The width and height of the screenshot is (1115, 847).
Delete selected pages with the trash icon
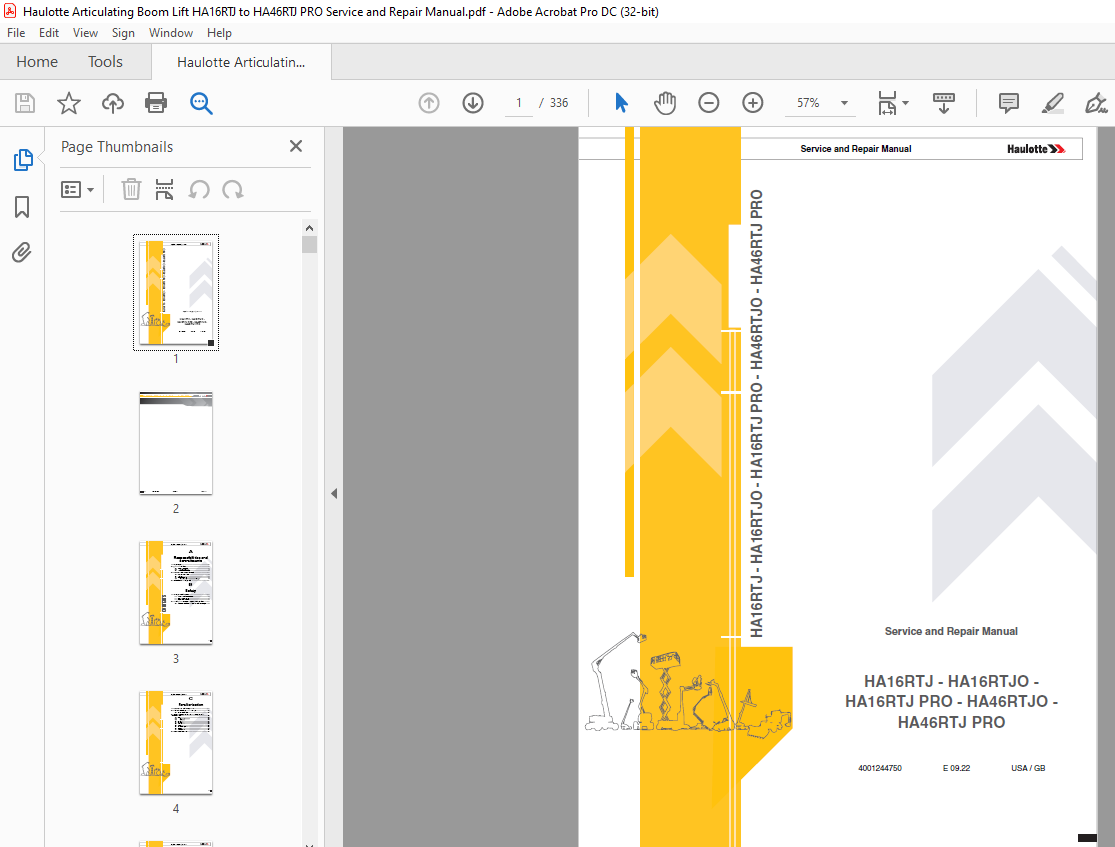131,189
